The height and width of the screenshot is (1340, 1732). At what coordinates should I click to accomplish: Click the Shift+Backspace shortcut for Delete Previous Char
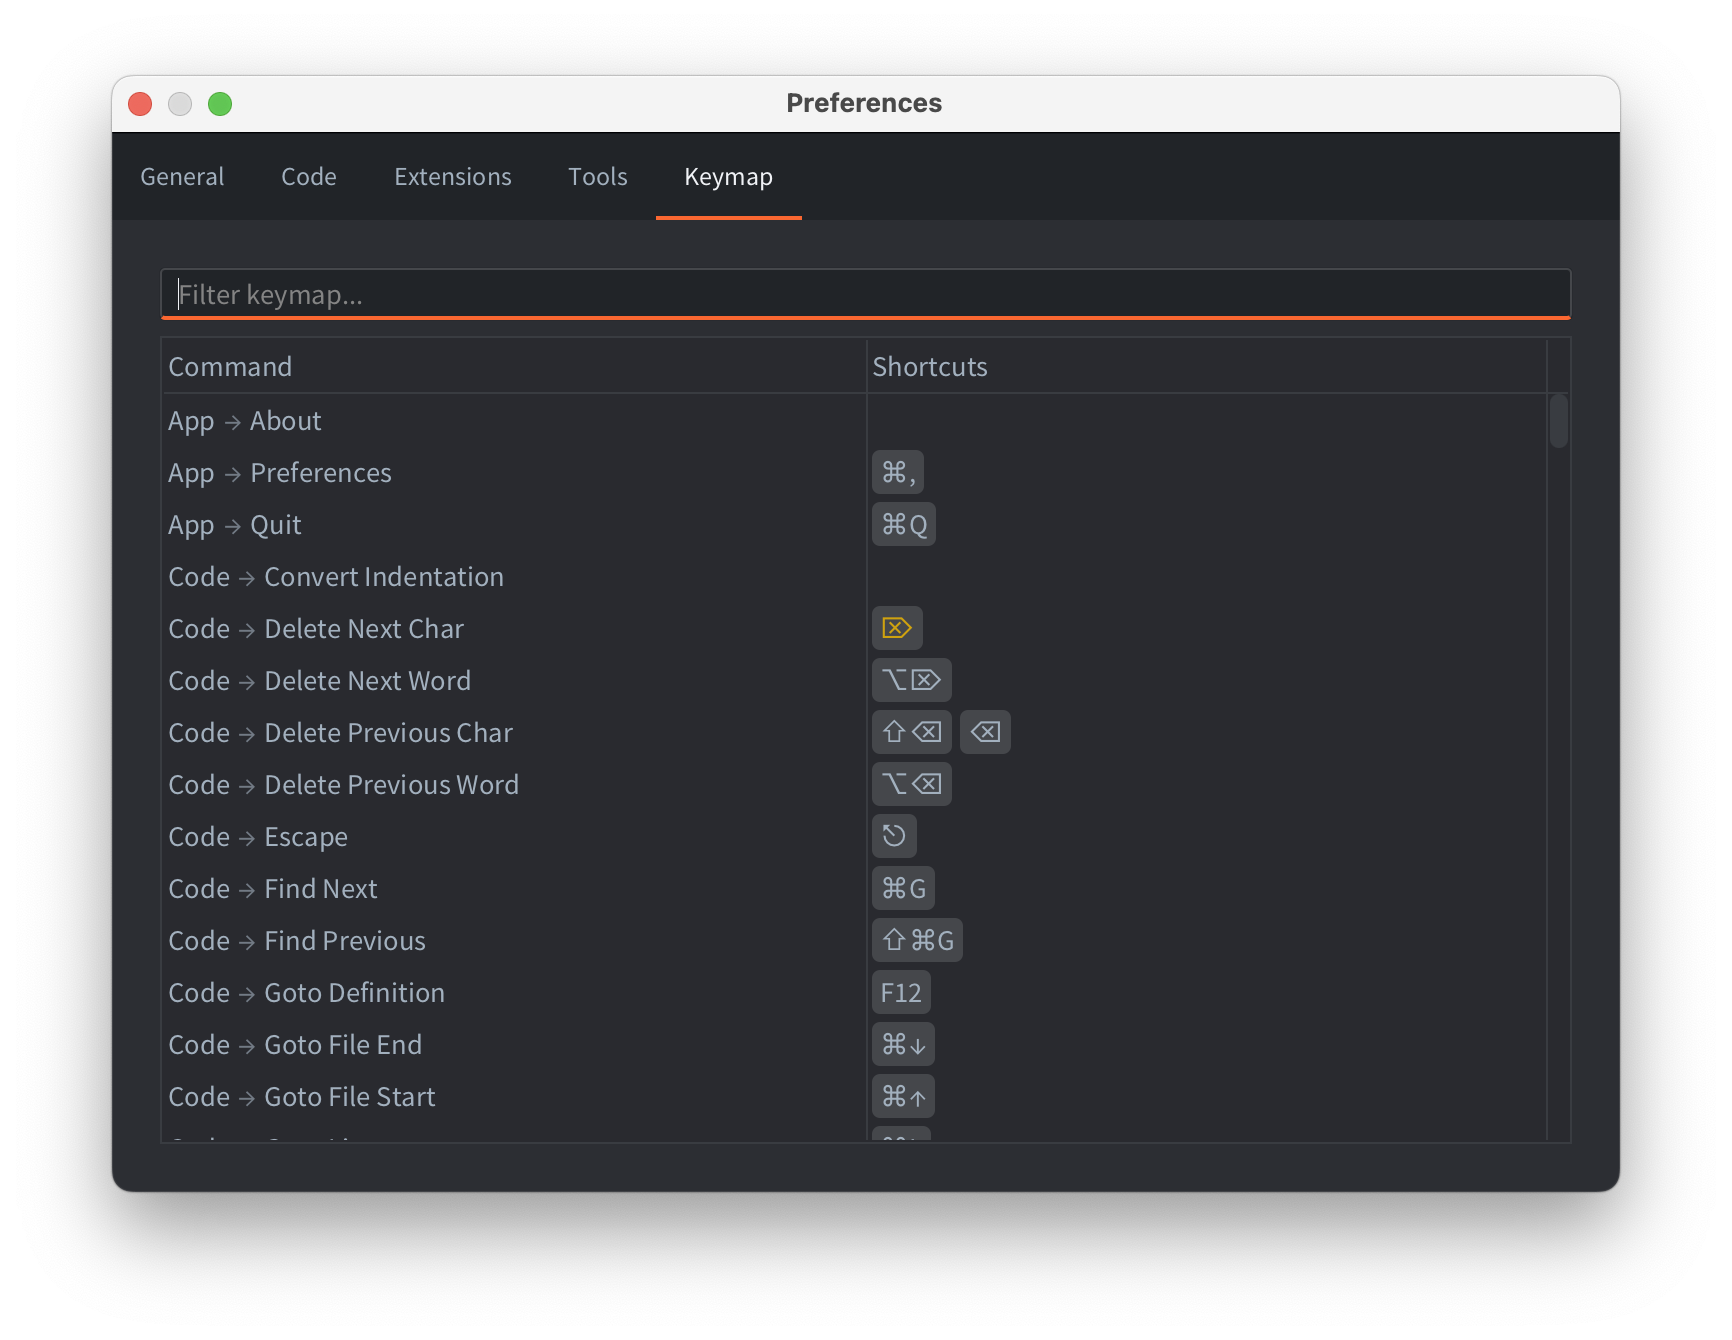[911, 732]
